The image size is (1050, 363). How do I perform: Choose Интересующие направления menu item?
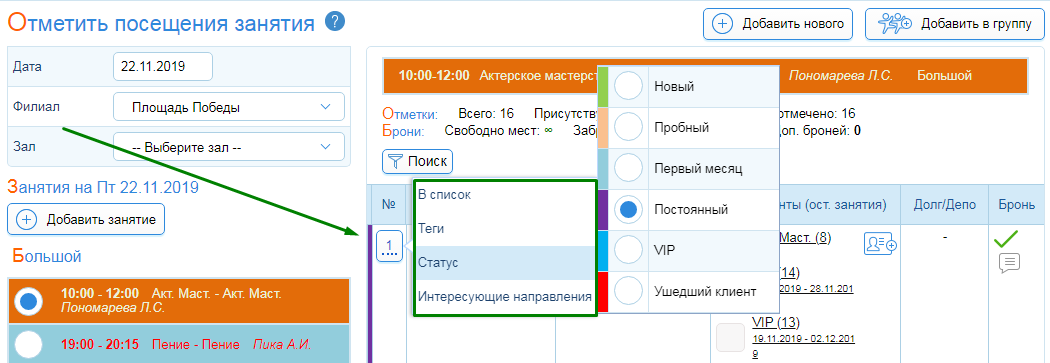pos(505,296)
